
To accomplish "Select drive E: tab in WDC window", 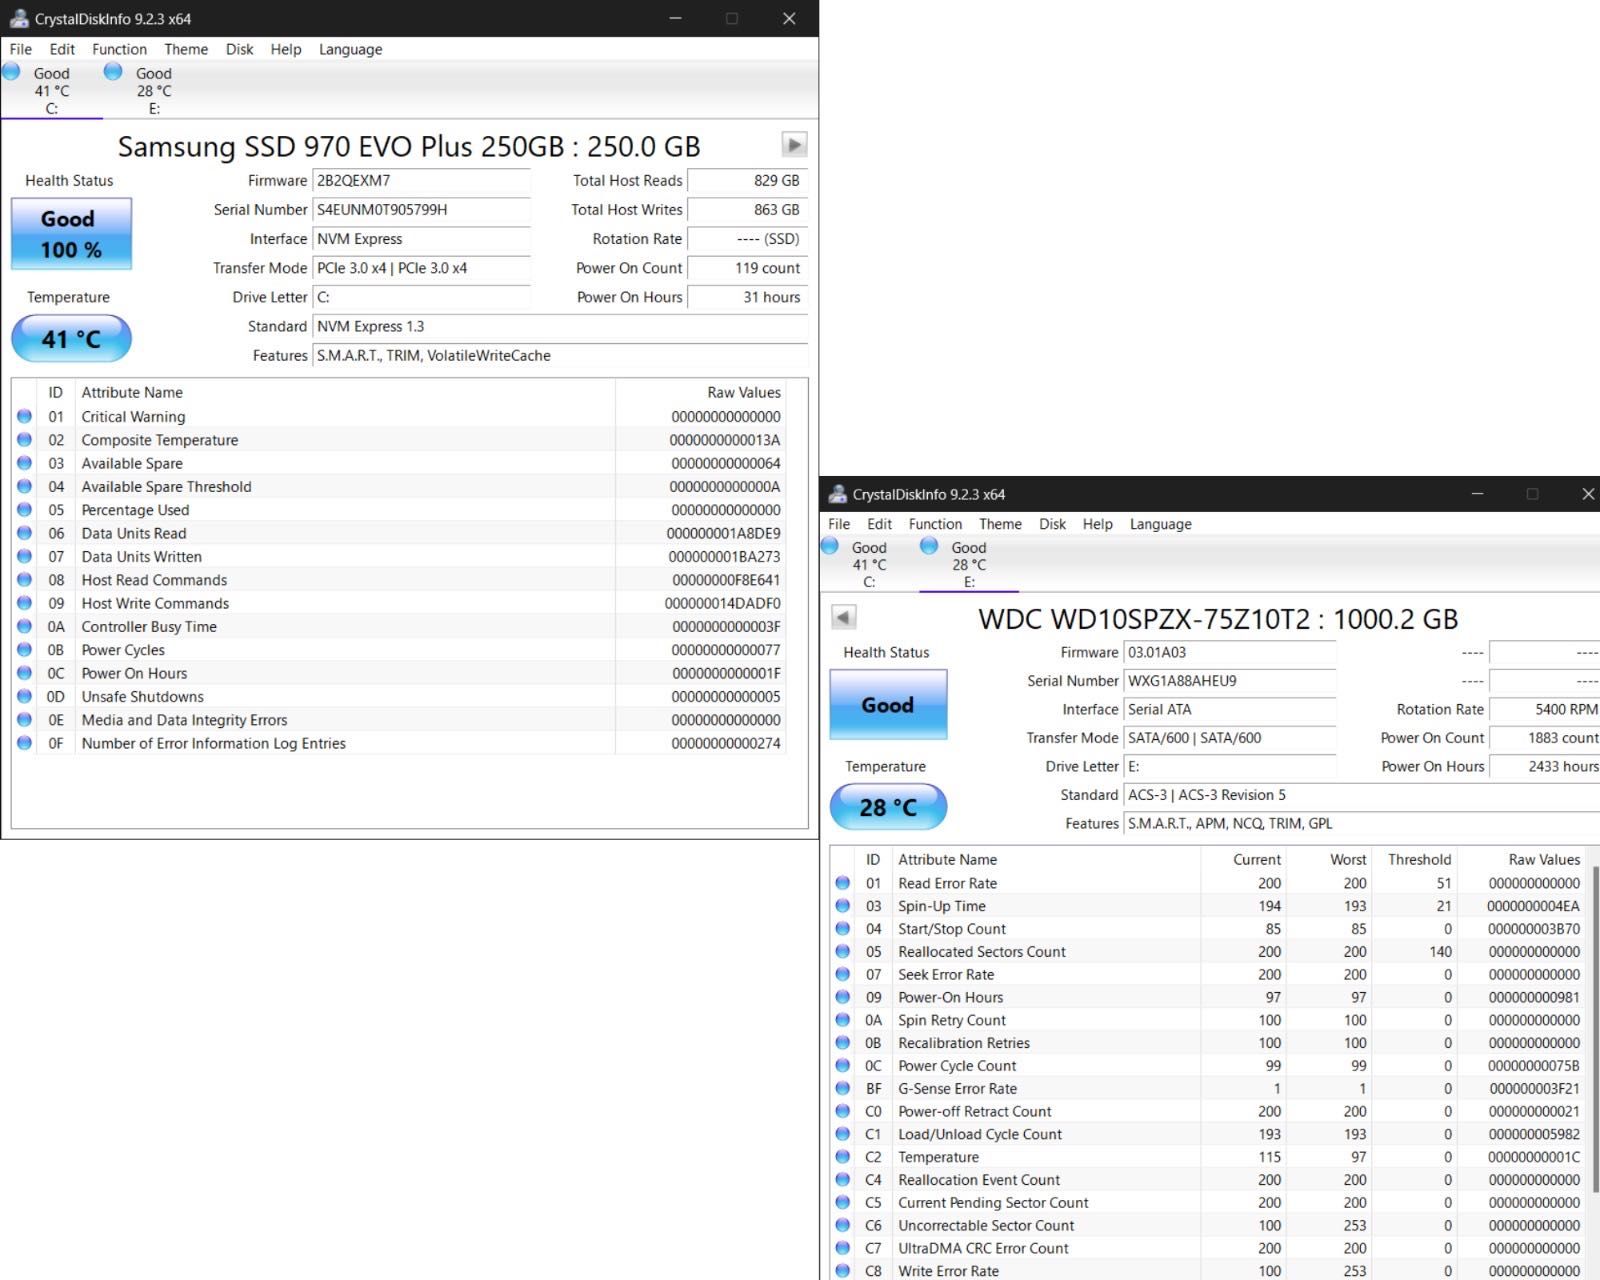I will click(968, 564).
